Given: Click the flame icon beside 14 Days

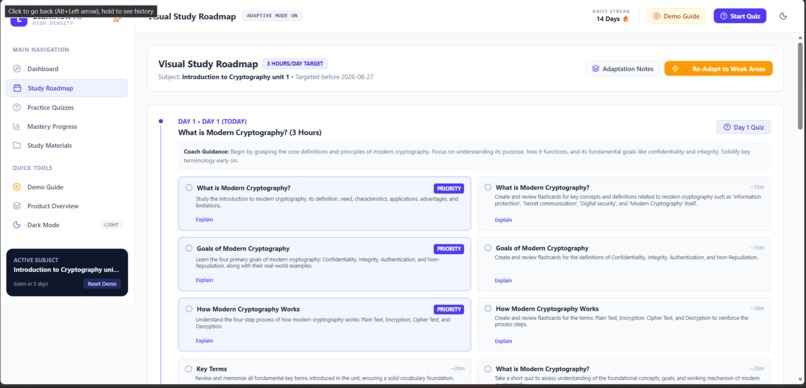Looking at the screenshot, I should (x=626, y=19).
